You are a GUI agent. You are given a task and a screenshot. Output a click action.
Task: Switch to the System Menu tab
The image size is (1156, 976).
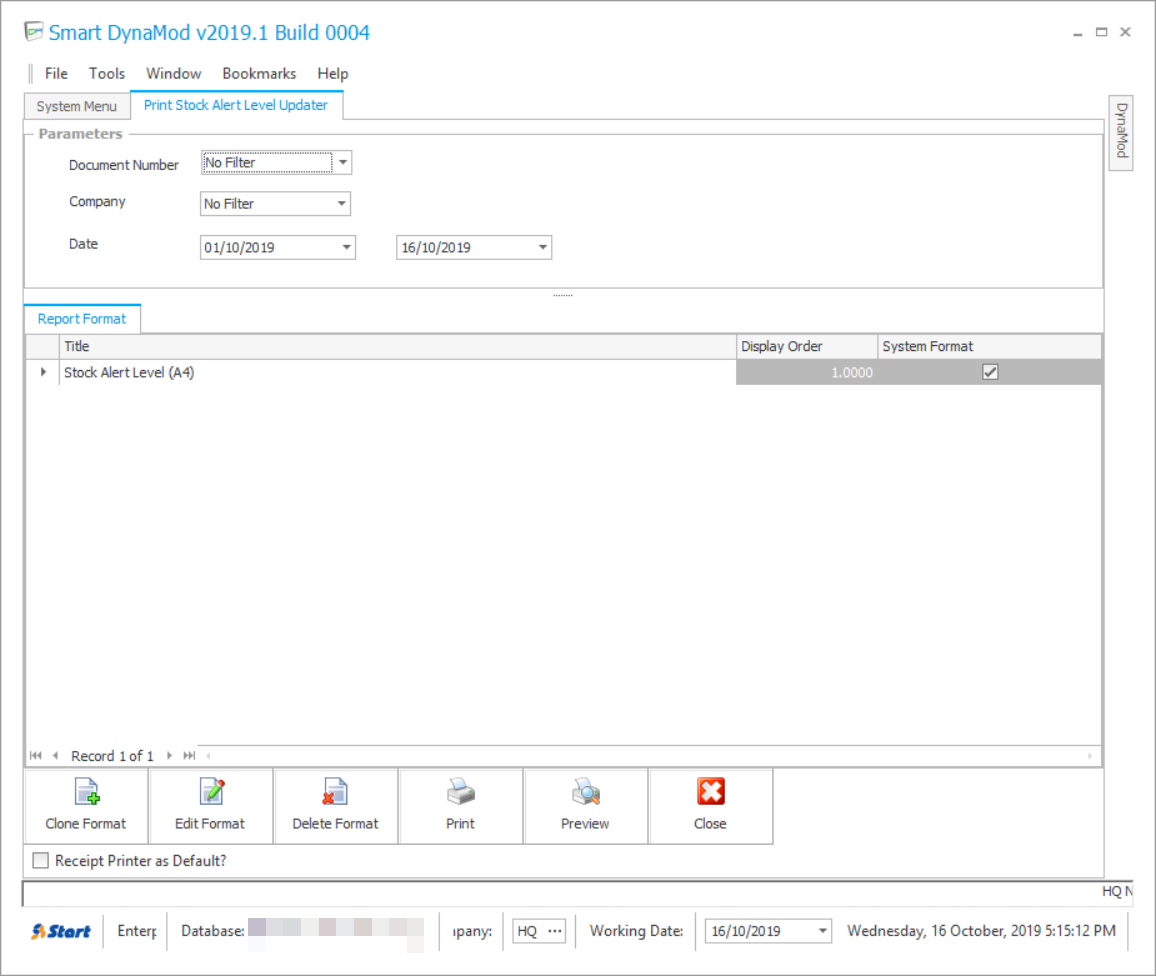77,106
